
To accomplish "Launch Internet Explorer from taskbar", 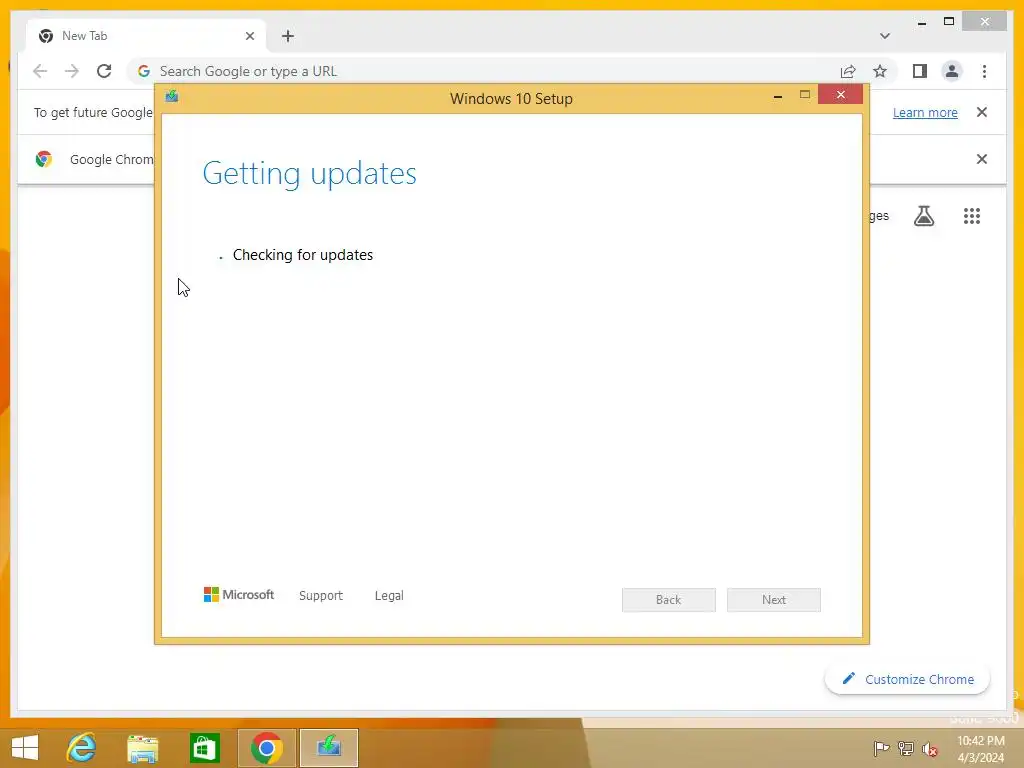I will click(x=82, y=748).
